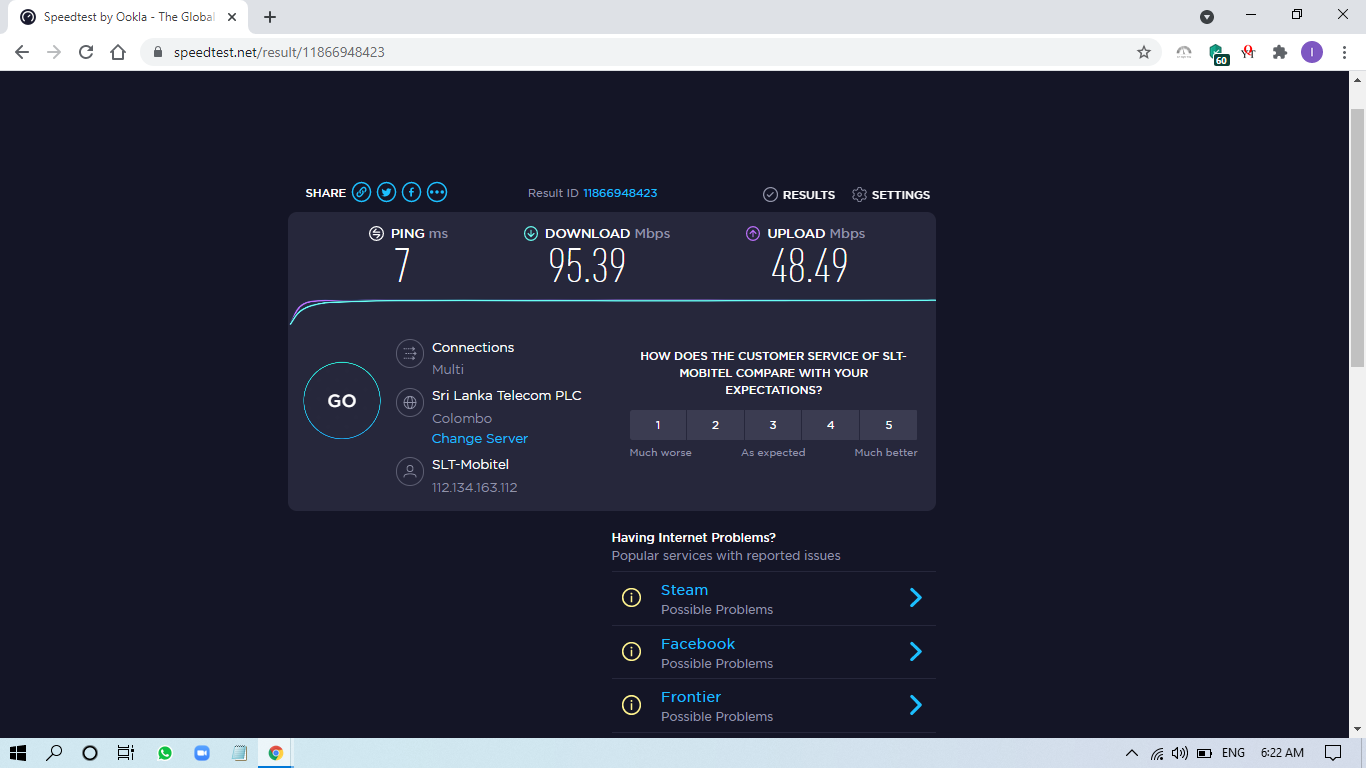Rate customer service 2
1366x768 pixels.
[715, 425]
